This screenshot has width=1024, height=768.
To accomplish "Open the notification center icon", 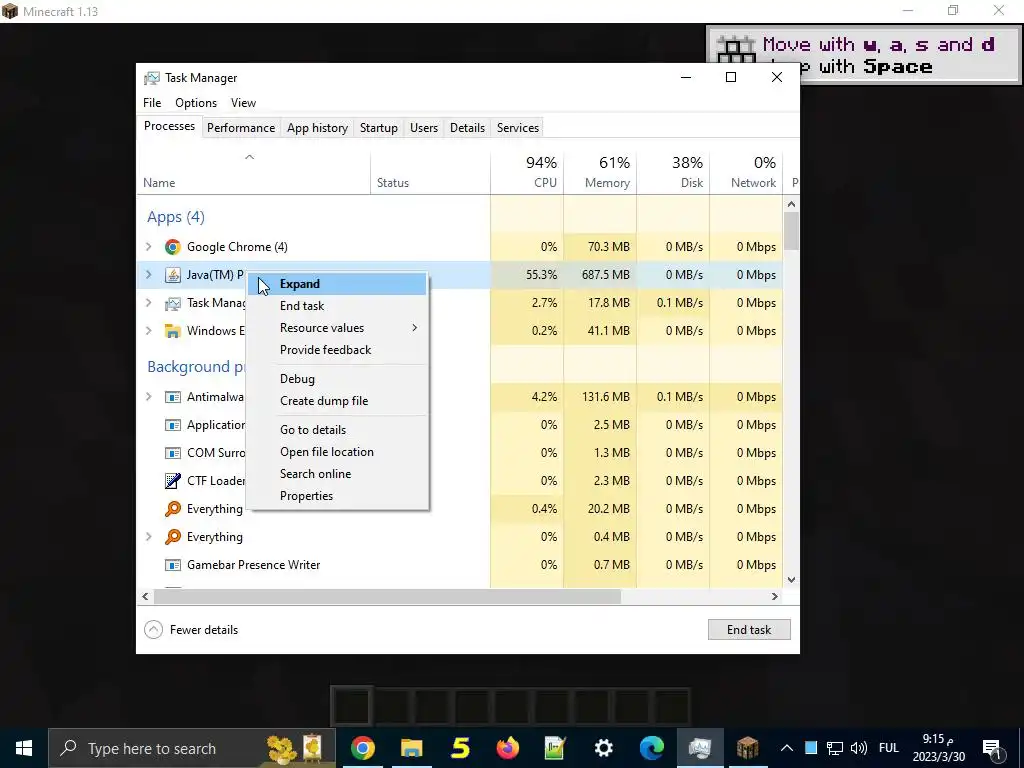I will click(x=992, y=750).
